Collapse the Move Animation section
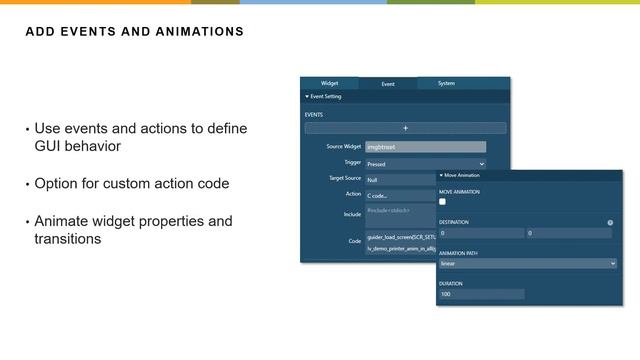 [441, 175]
